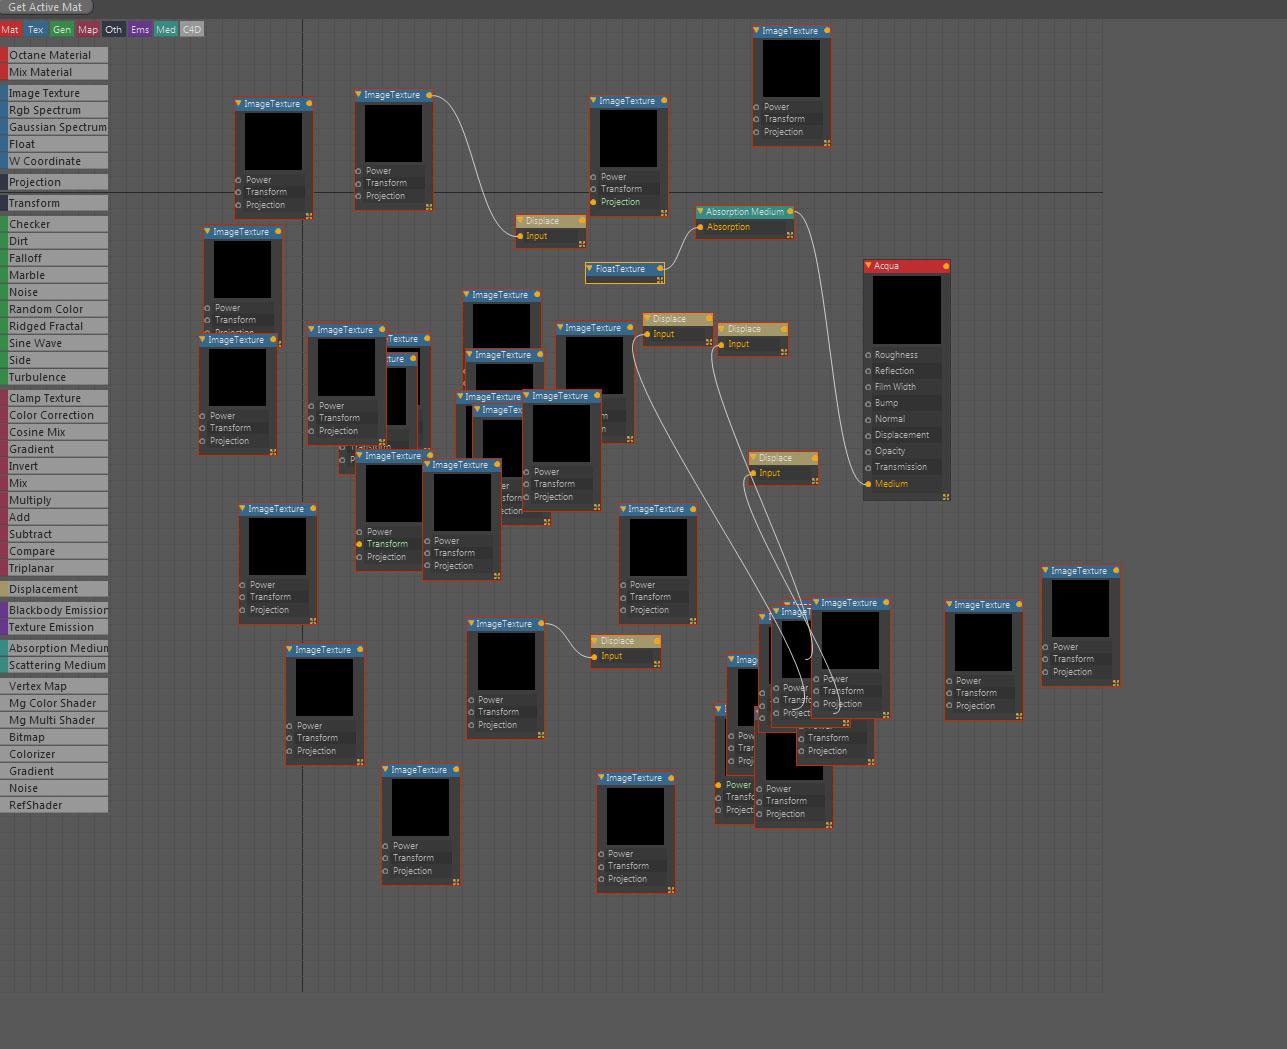This screenshot has height=1049, width=1287.
Task: Add a Marble node from list
Action: point(54,275)
